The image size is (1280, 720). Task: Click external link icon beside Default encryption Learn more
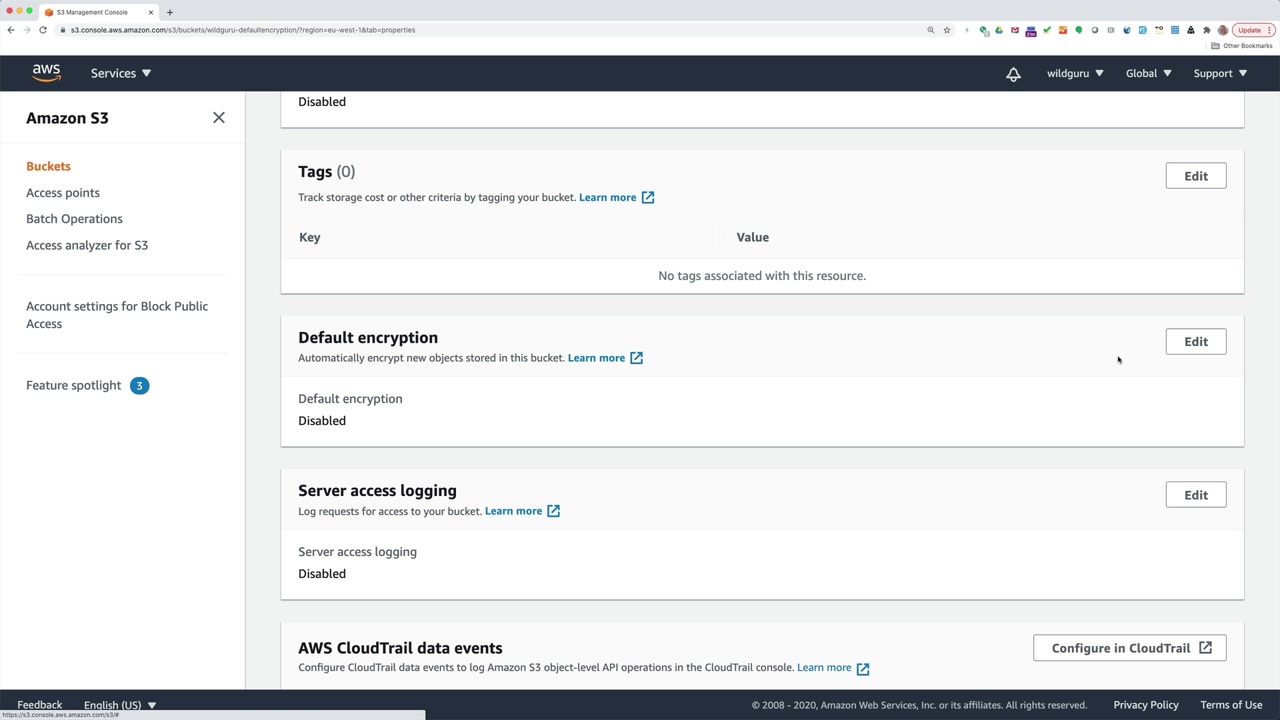[x=636, y=358]
